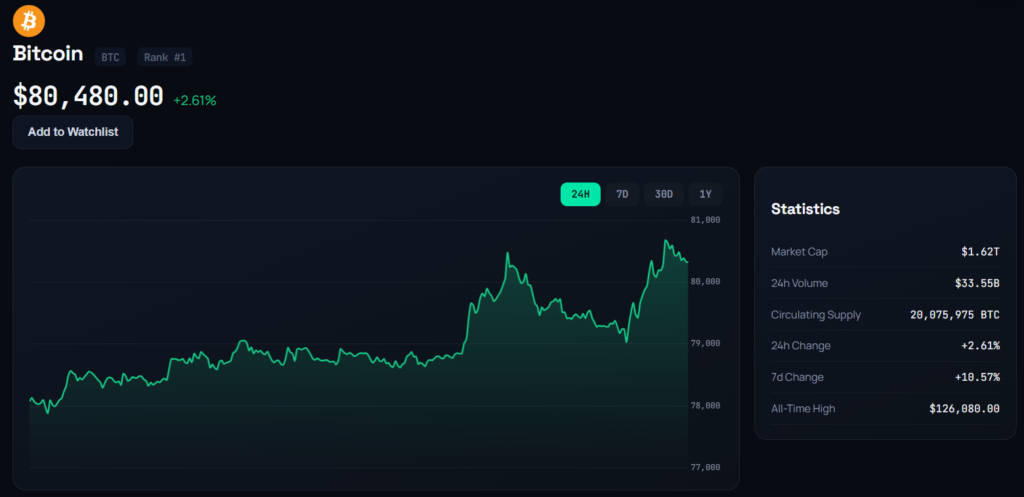
Task: Click the +10.57% 7d change value
Action: tap(977, 377)
